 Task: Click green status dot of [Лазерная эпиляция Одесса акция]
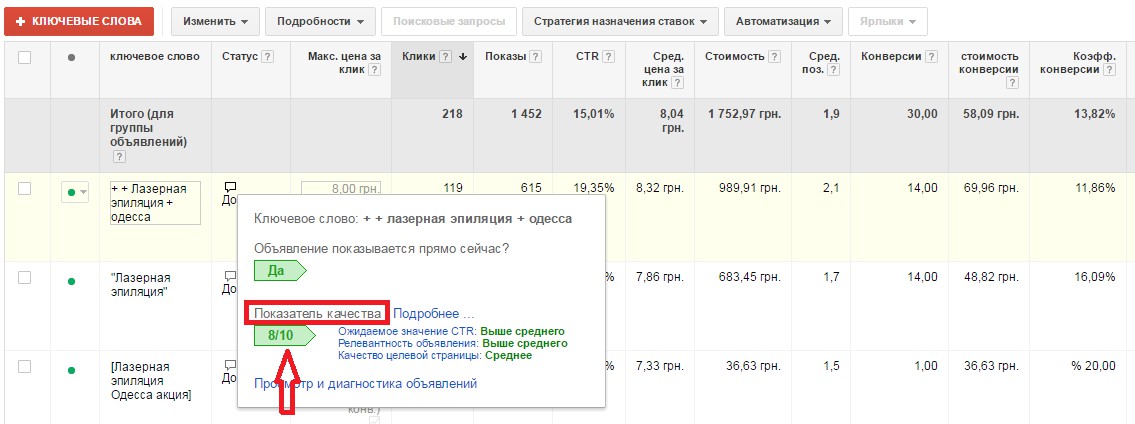[x=71, y=370]
